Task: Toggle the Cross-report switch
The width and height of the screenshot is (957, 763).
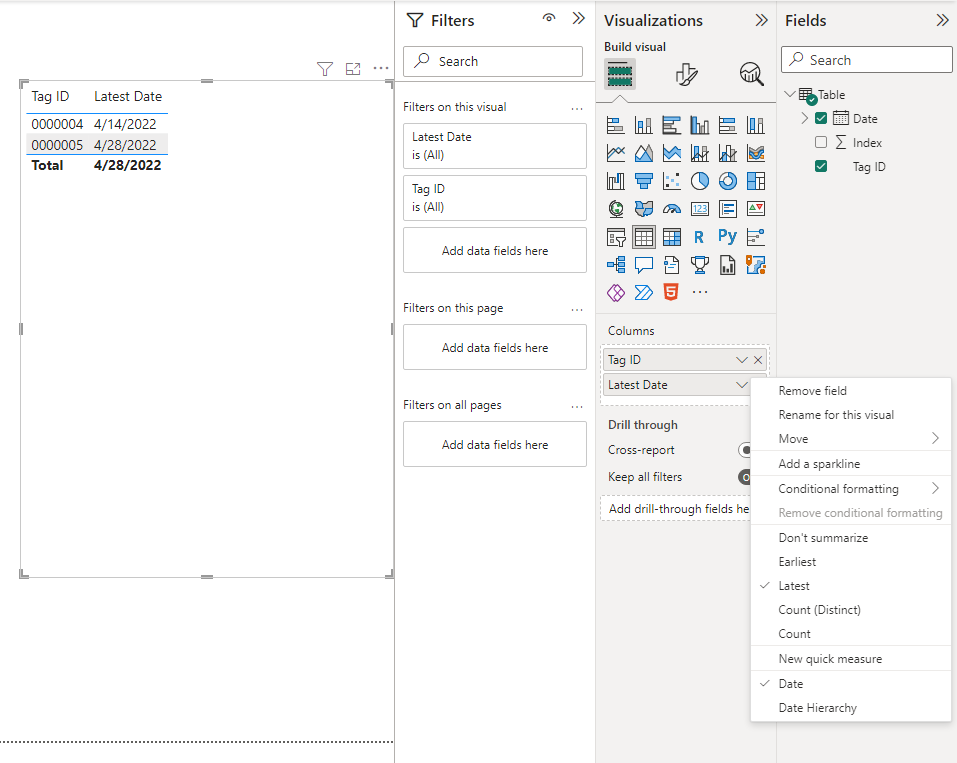Action: 744,450
